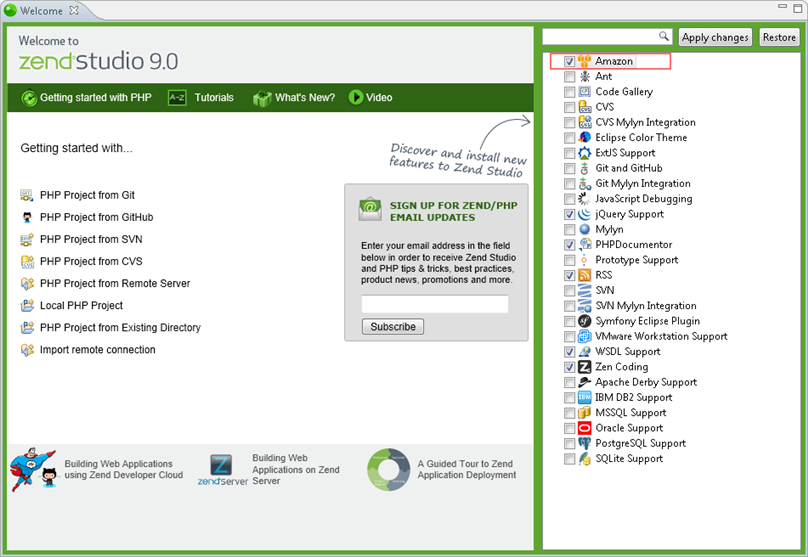Screen dimensions: 808x557
Task: Click the email envelope sign-up icon
Action: pos(370,210)
